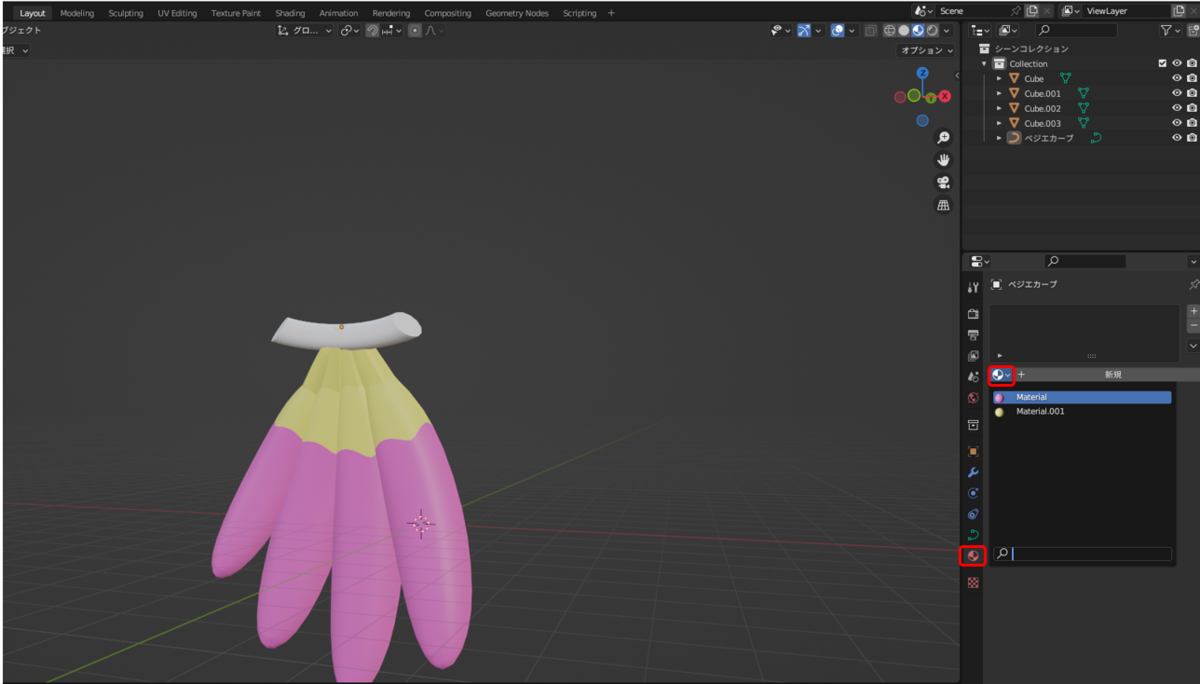Hide Cube in viewport with eye icon
The height and width of the screenshot is (684, 1200).
(1177, 79)
